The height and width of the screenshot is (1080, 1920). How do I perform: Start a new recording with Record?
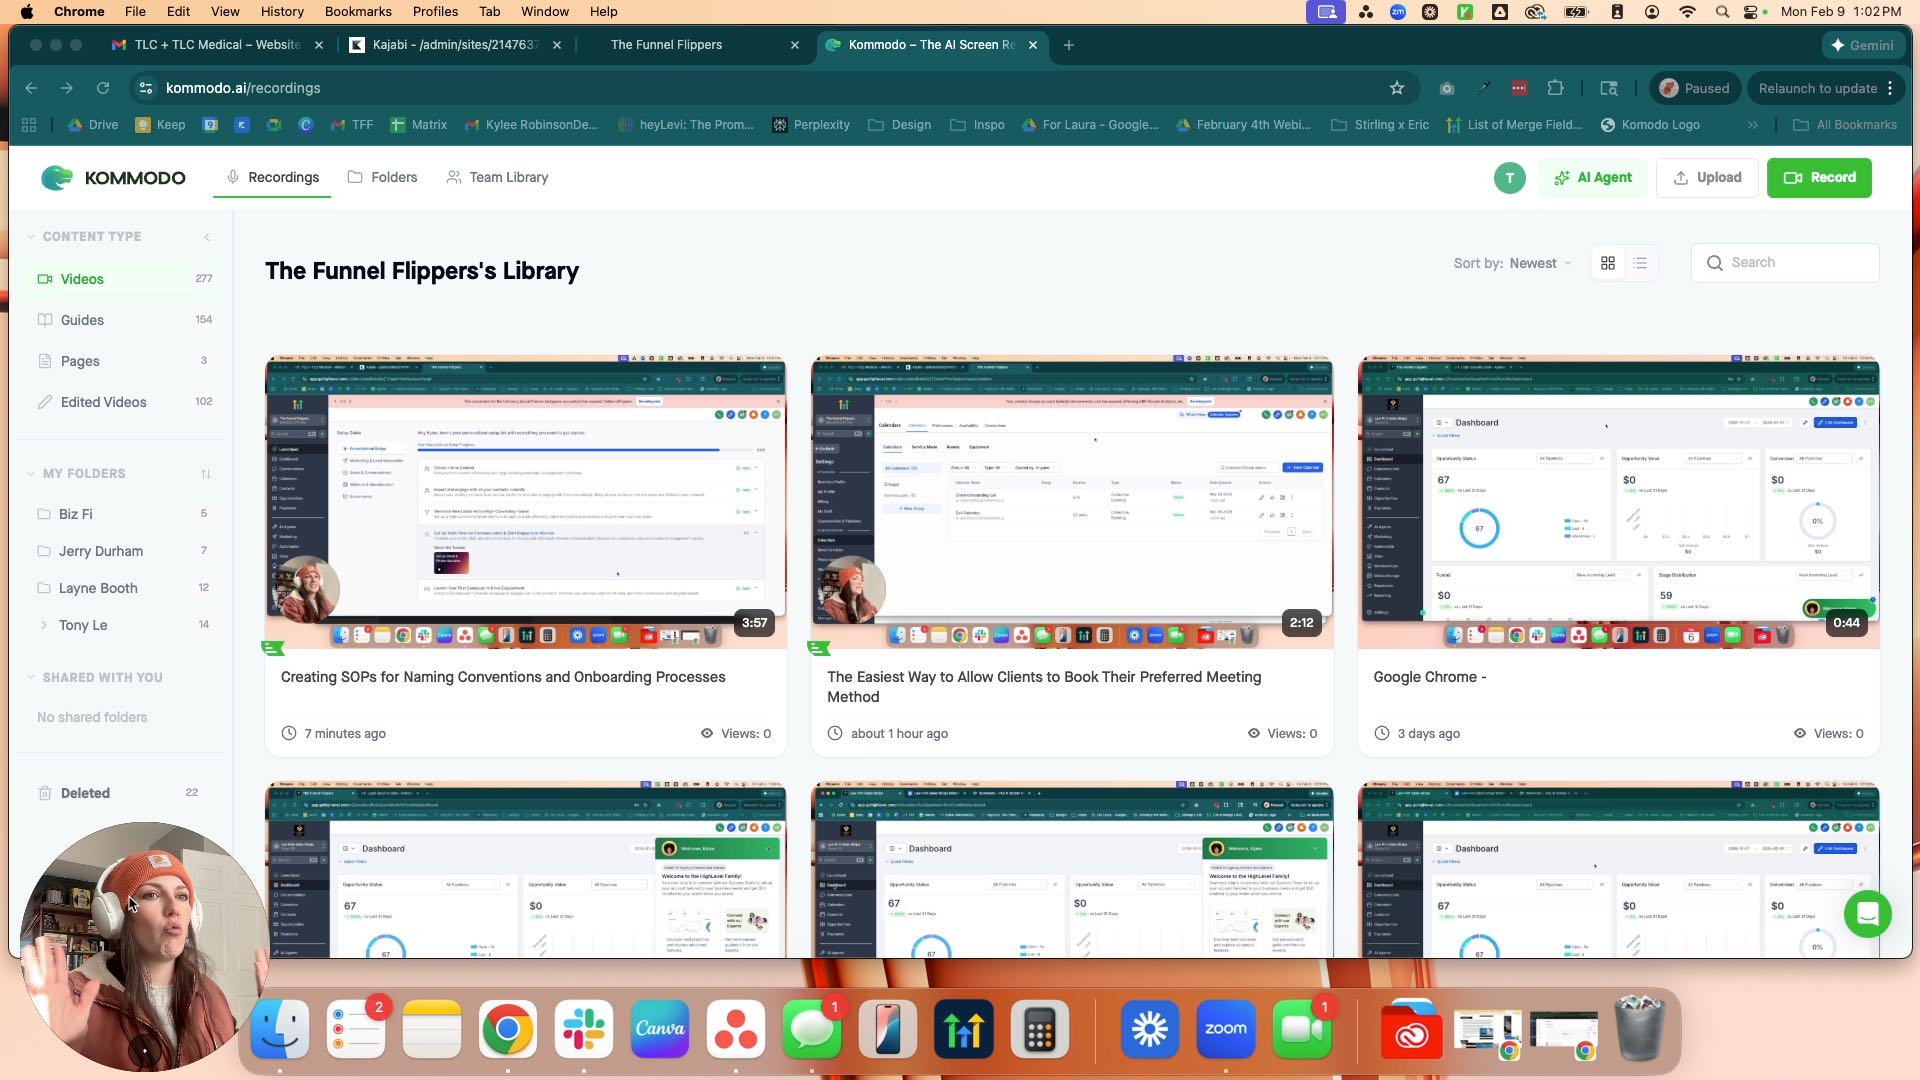(1819, 178)
